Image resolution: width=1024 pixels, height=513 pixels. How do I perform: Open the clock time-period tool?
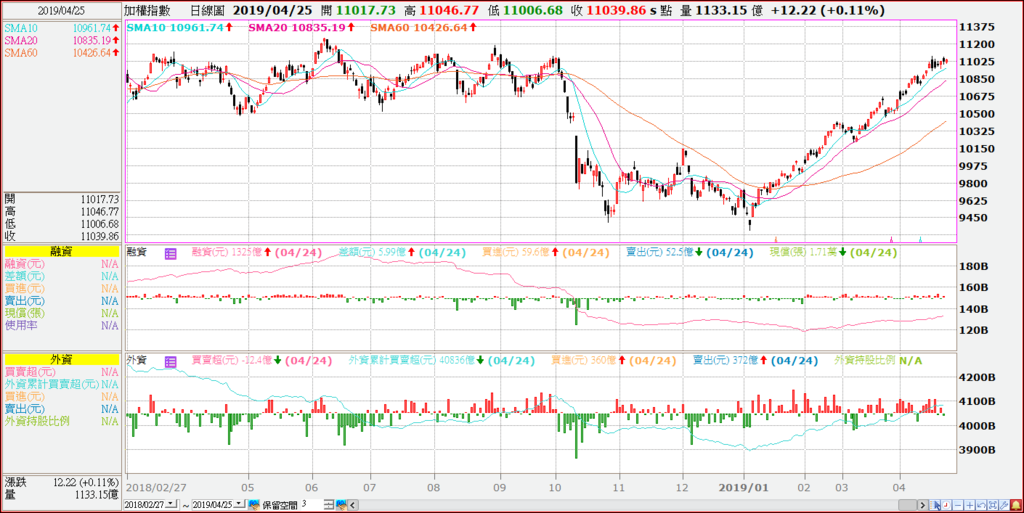tap(946, 505)
